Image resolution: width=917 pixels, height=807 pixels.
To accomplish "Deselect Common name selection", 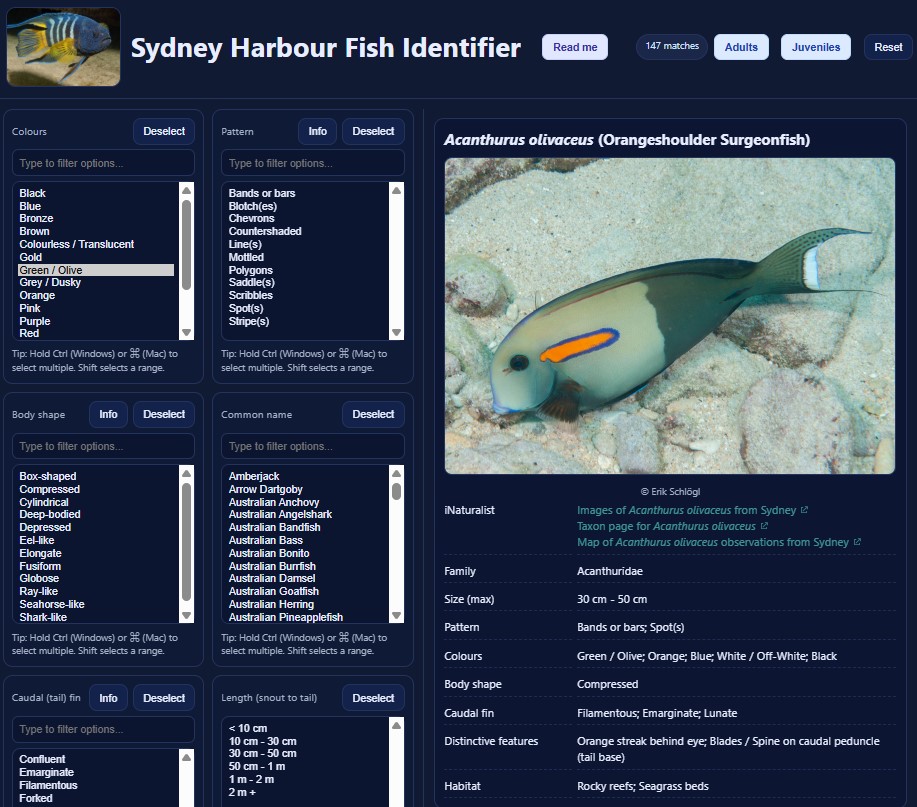I will (x=373, y=414).
